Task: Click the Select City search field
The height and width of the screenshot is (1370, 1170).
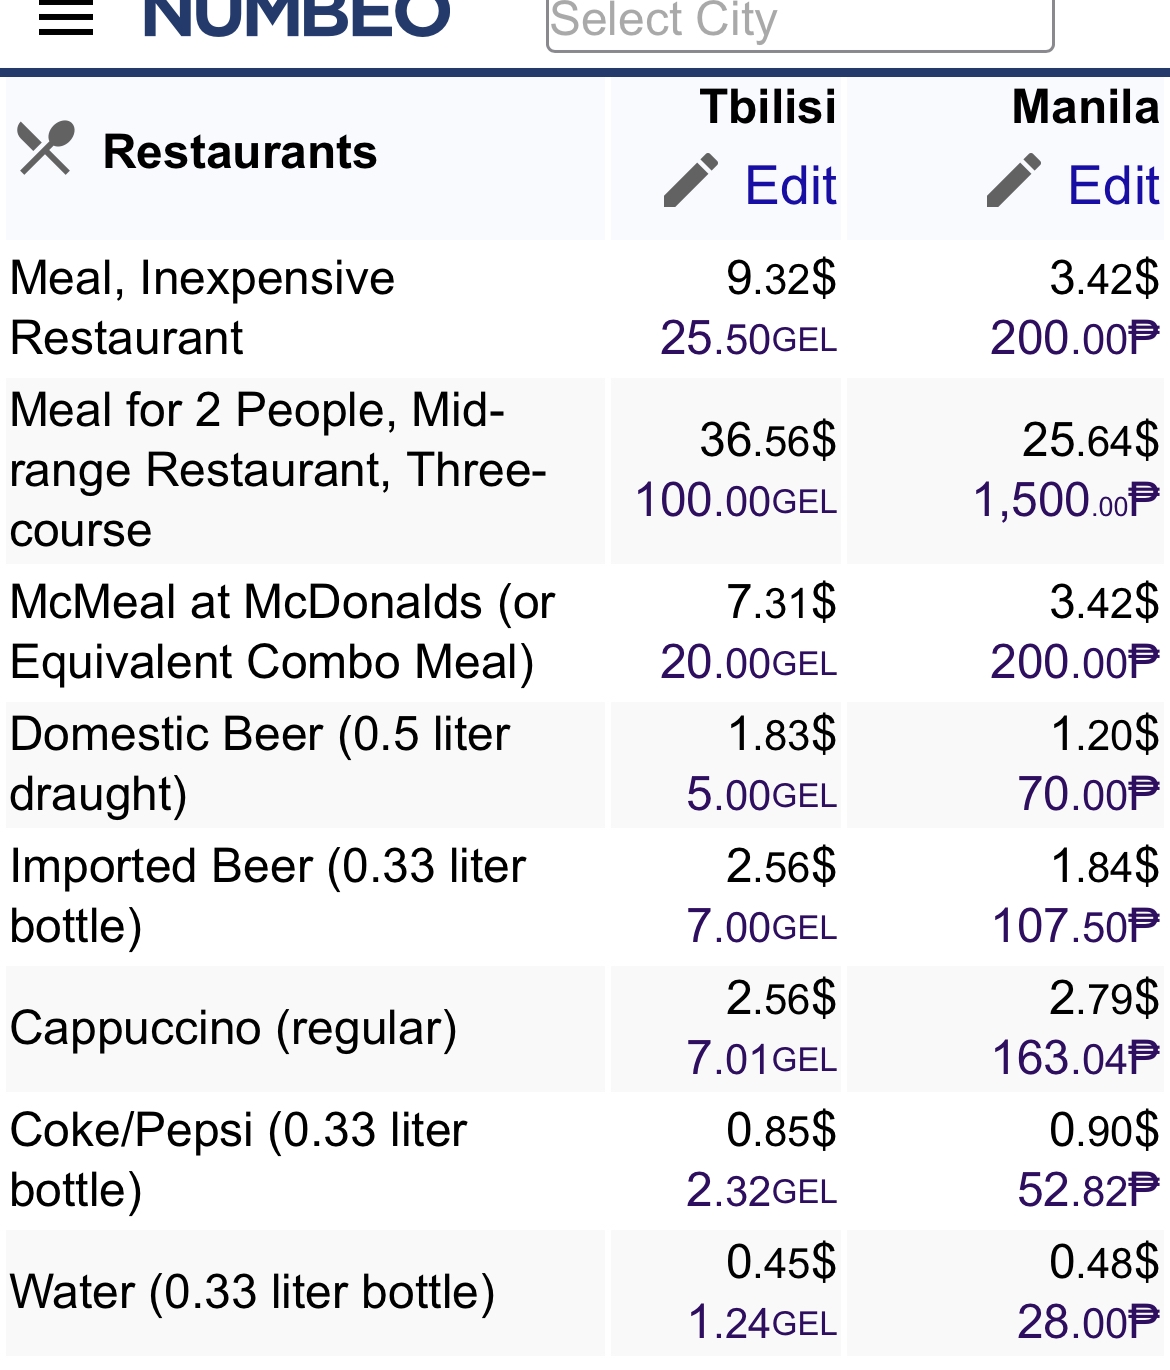Action: pos(799,22)
